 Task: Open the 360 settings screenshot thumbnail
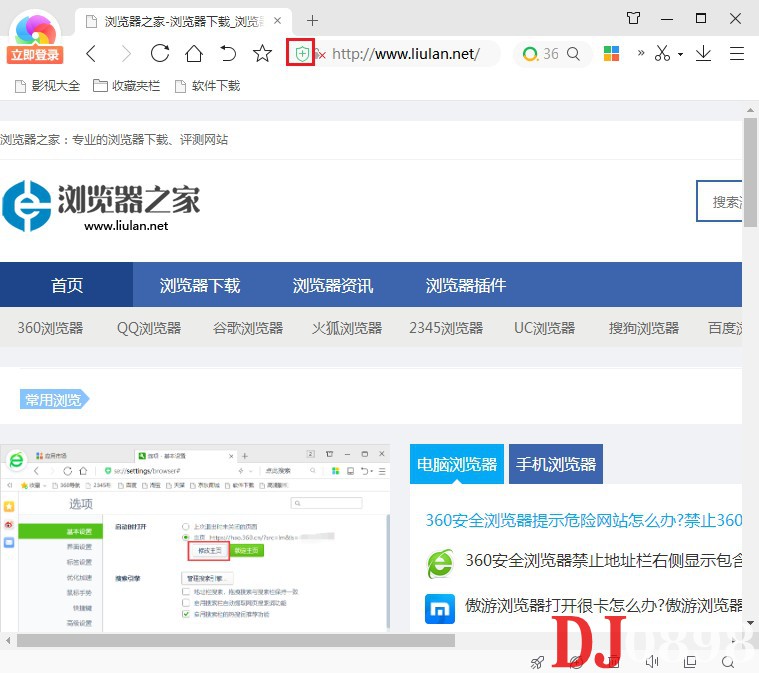click(196, 537)
